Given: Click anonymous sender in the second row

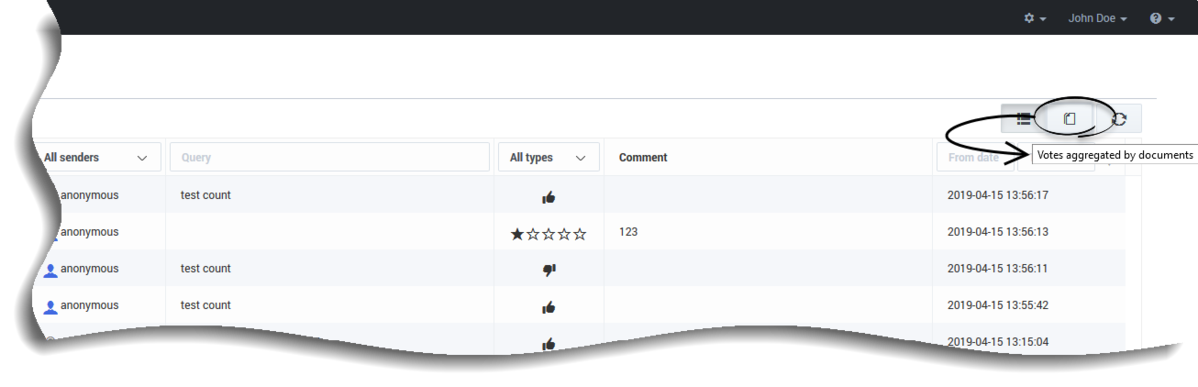Looking at the screenshot, I should click(89, 232).
